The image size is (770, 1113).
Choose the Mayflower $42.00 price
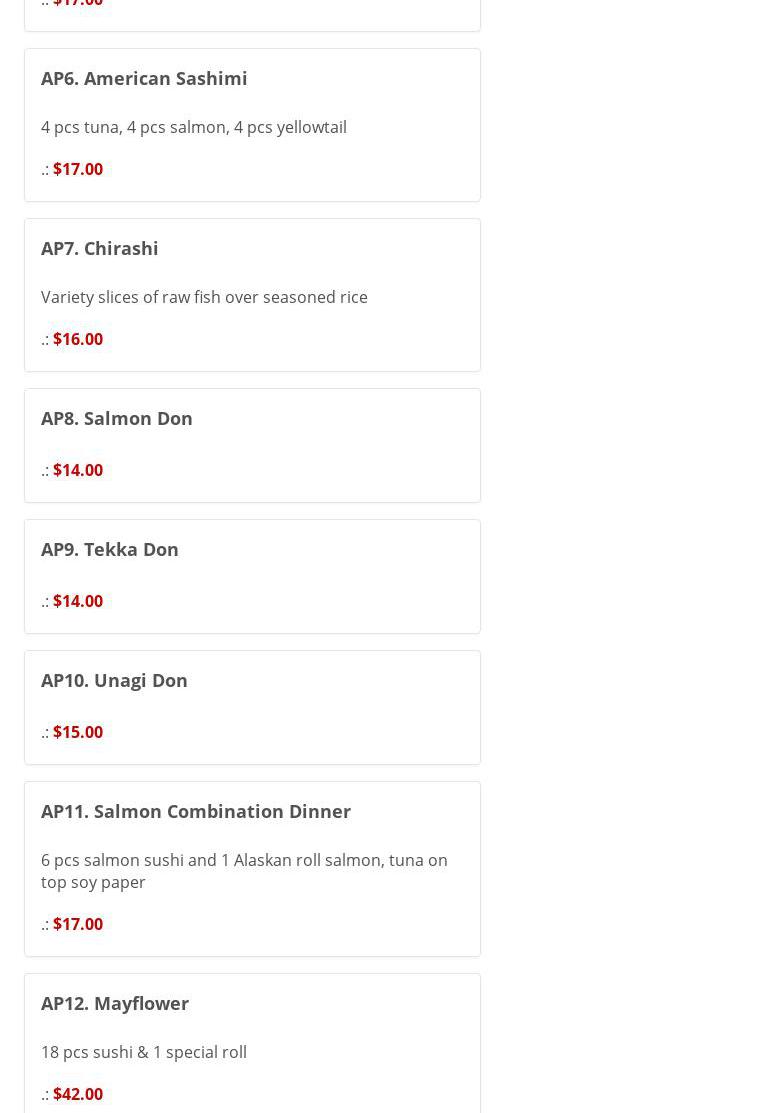coord(78,1094)
